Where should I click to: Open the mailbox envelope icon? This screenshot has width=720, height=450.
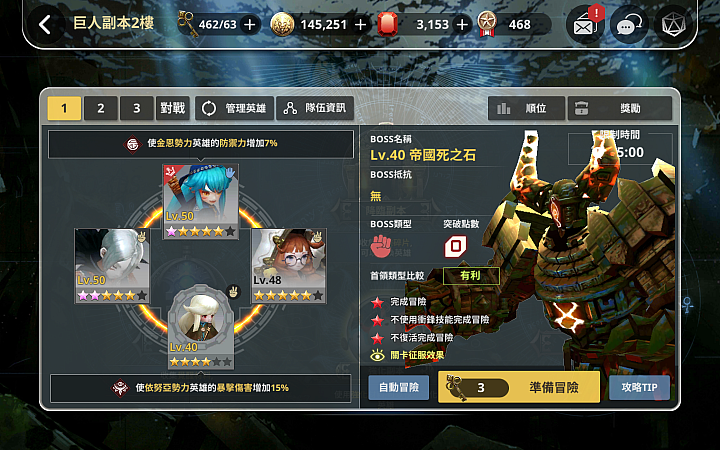tap(585, 25)
